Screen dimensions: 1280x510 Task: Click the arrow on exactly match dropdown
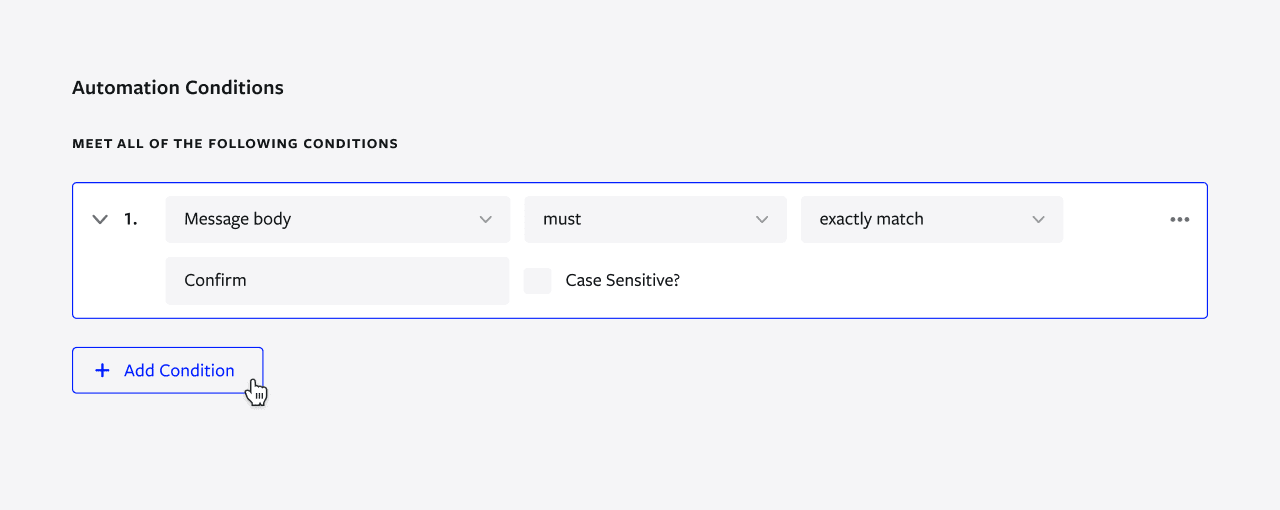pyautogui.click(x=1039, y=219)
